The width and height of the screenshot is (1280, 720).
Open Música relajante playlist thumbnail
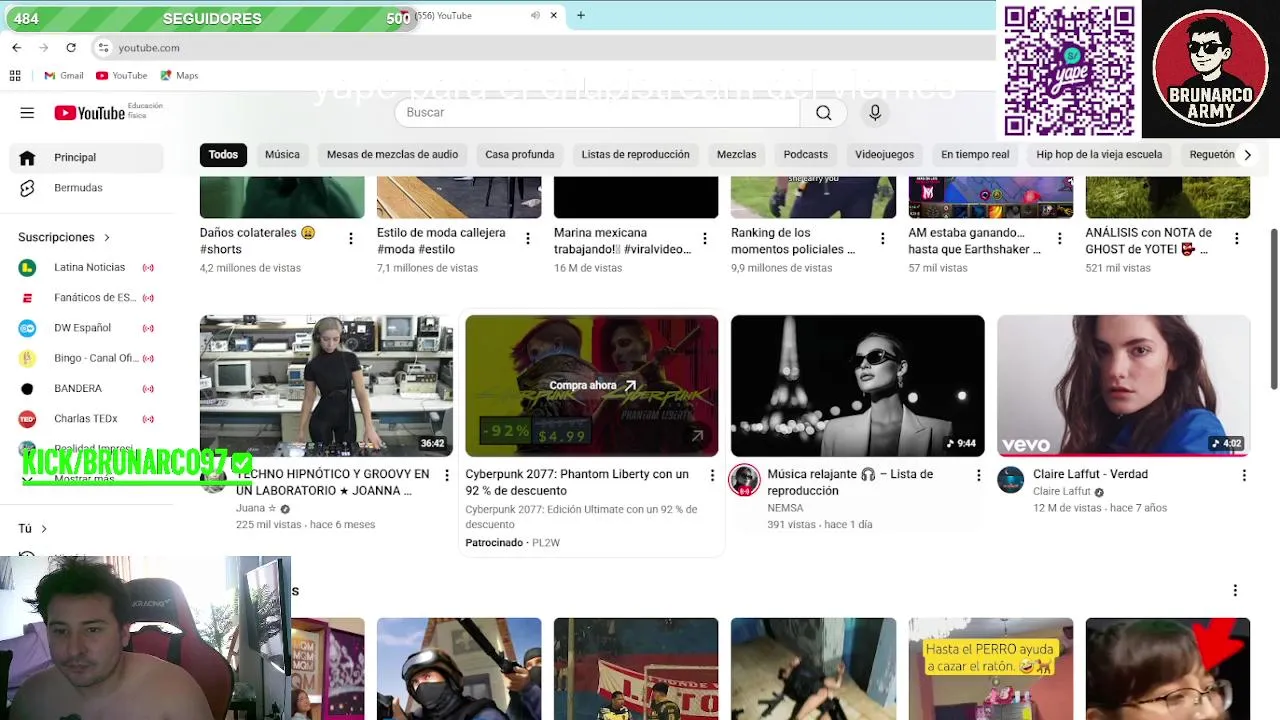pos(857,386)
